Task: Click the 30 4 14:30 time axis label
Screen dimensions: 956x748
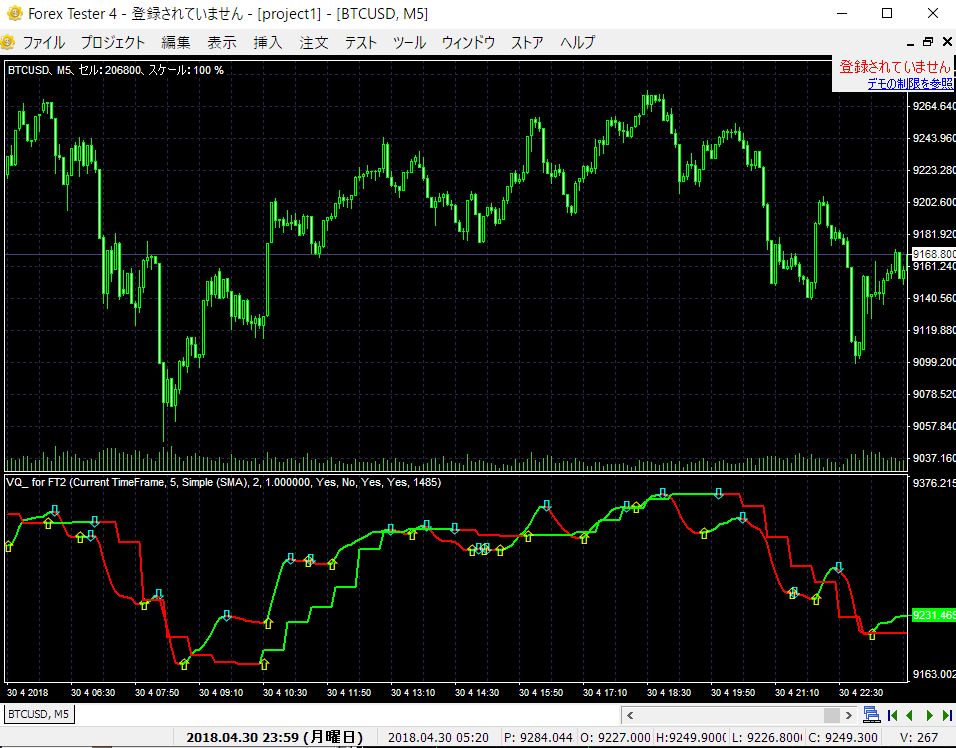Action: [477, 693]
